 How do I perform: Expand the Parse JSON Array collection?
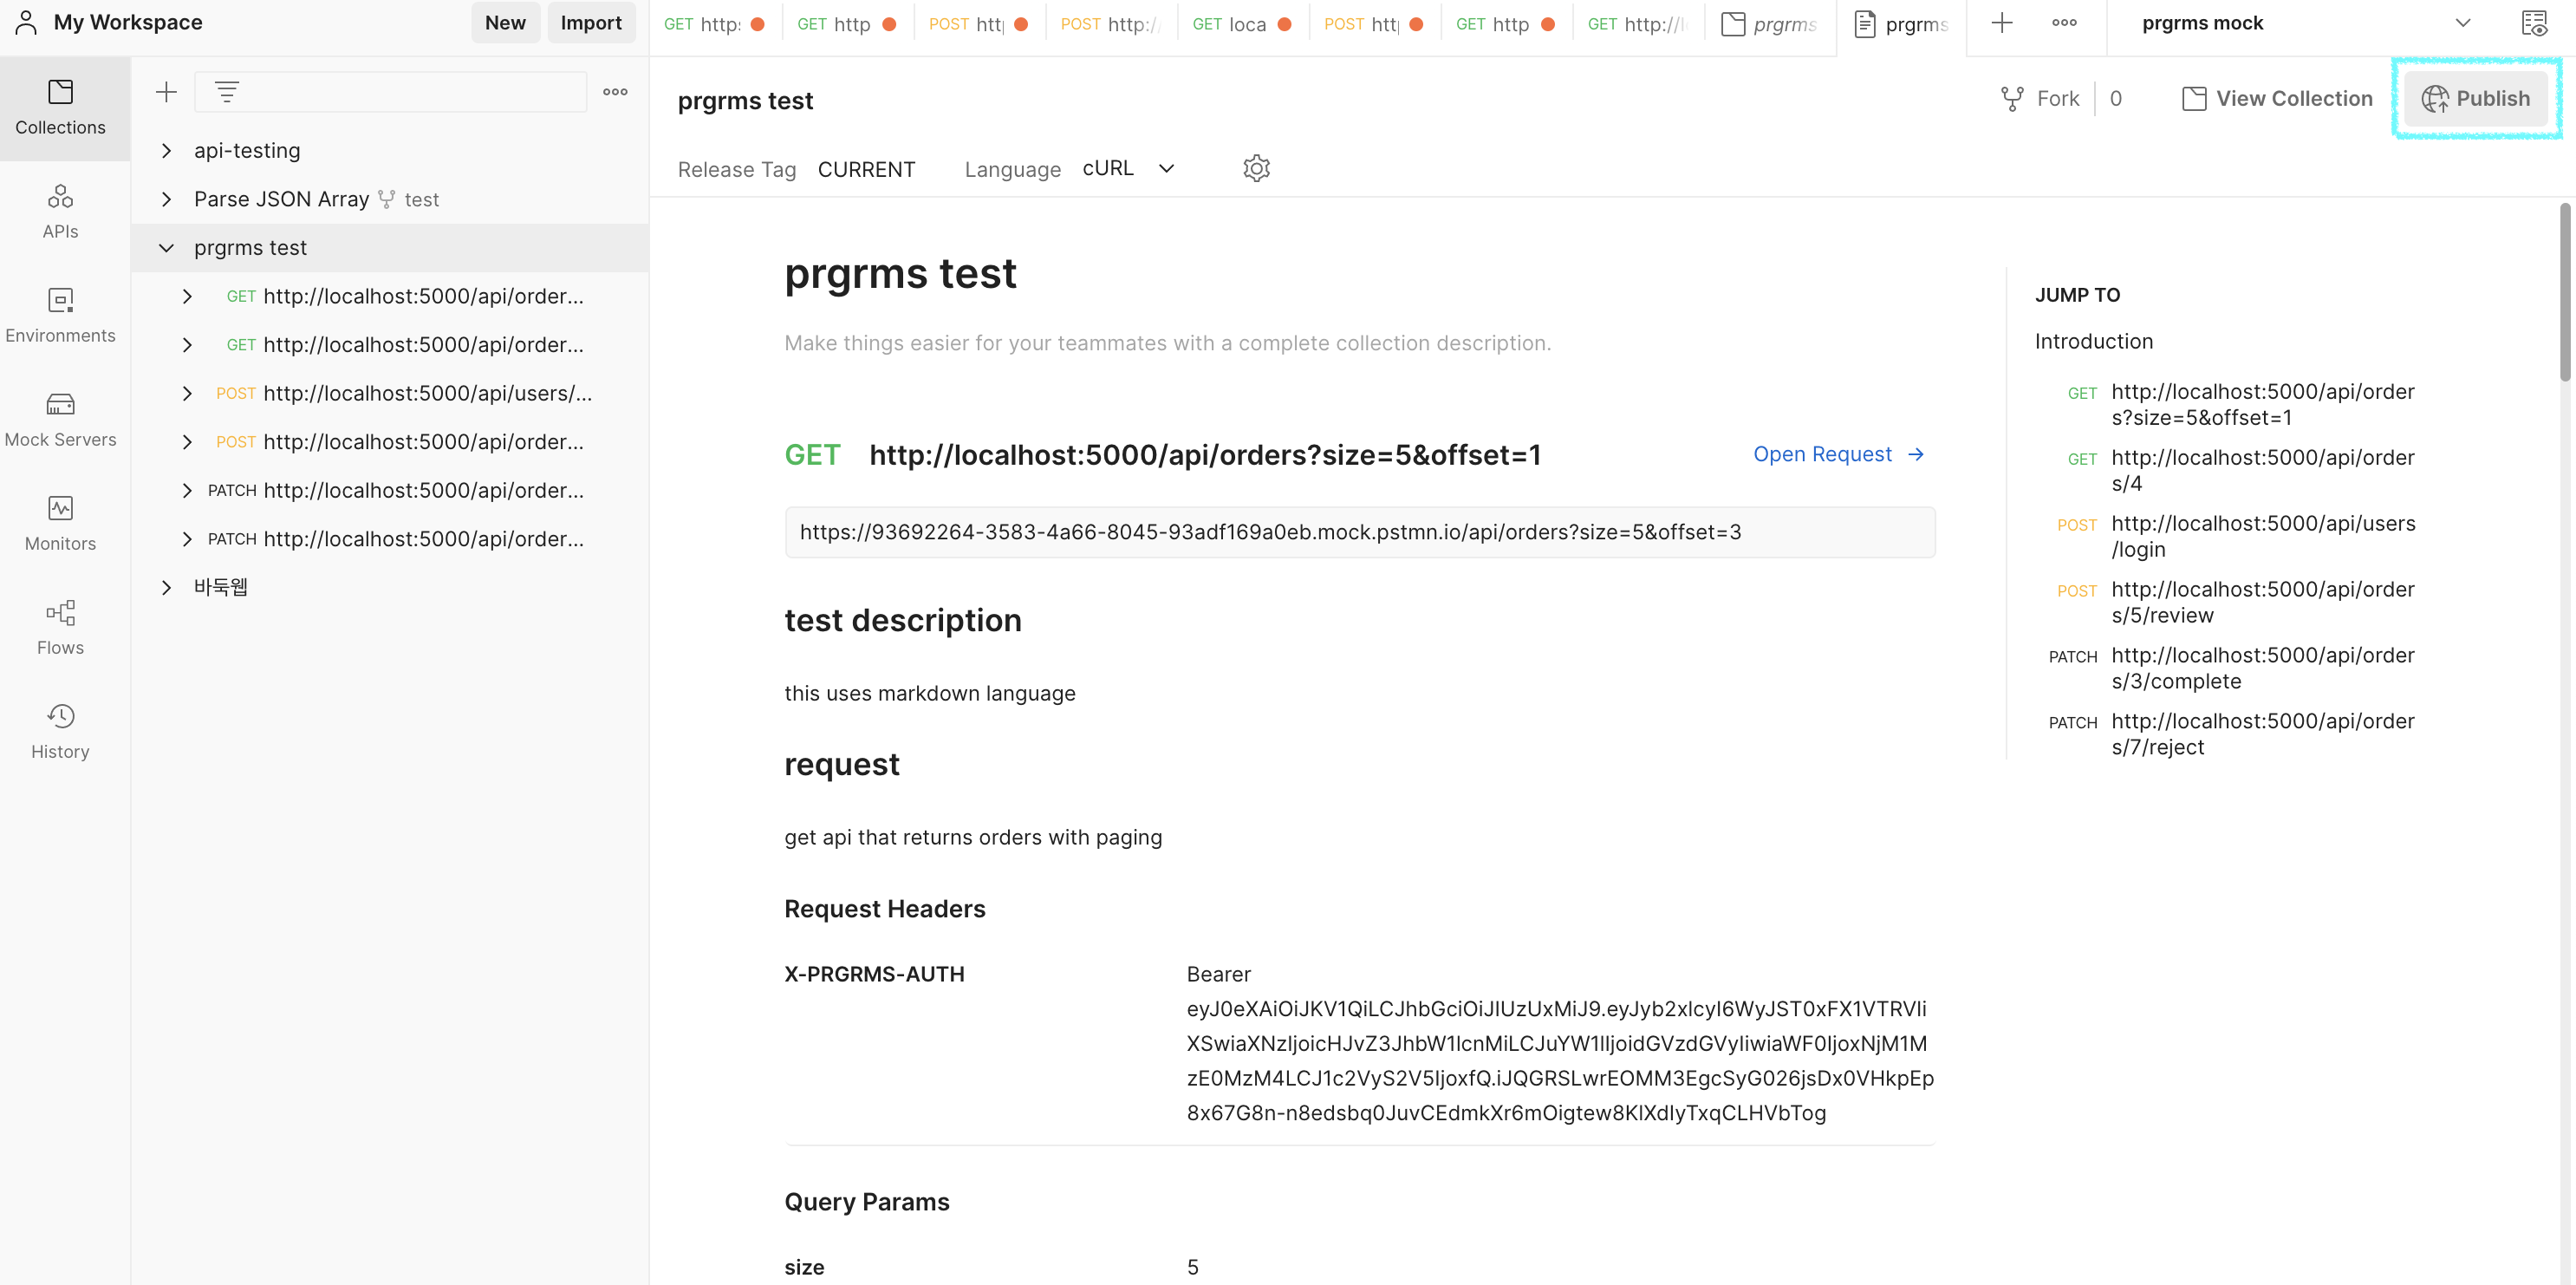pos(167,199)
